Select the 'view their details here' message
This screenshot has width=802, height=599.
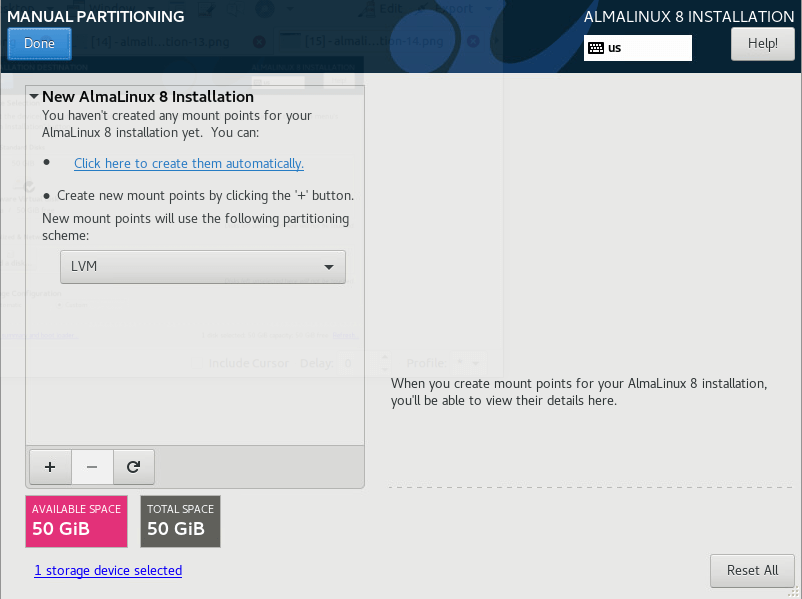578,392
